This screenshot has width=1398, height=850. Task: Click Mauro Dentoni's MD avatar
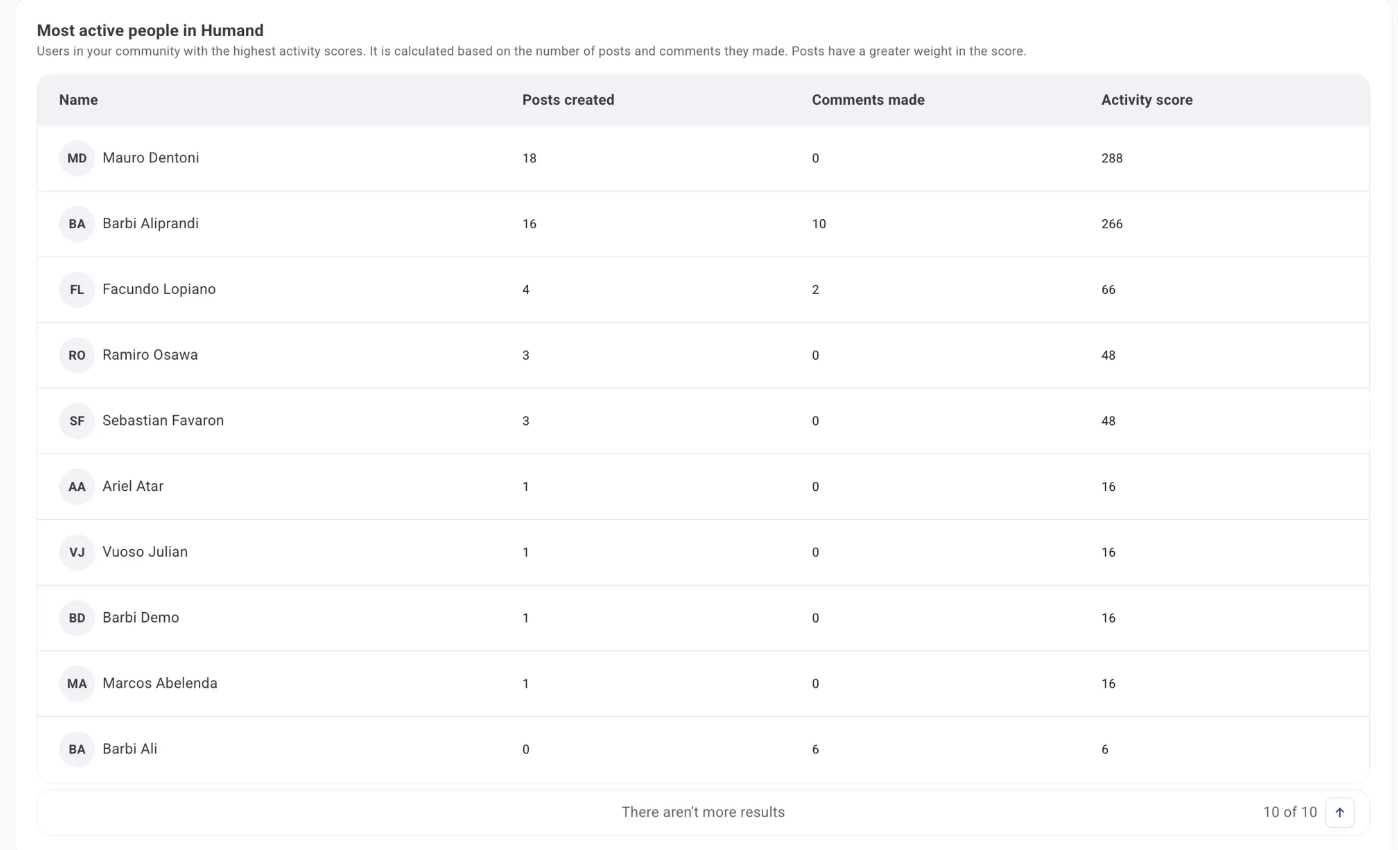pyautogui.click(x=77, y=158)
